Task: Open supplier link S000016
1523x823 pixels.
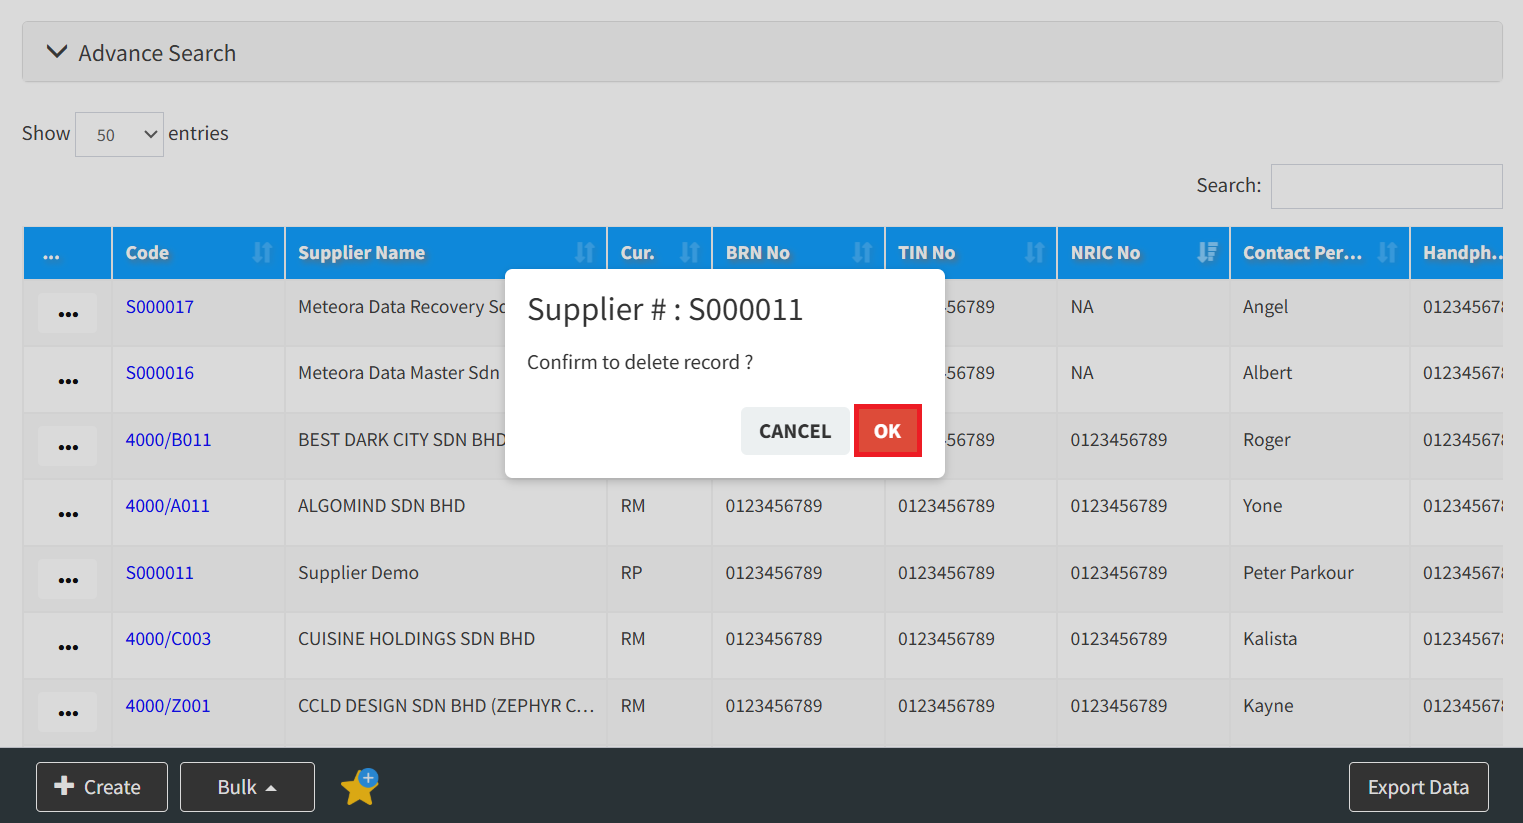Action: pyautogui.click(x=160, y=373)
